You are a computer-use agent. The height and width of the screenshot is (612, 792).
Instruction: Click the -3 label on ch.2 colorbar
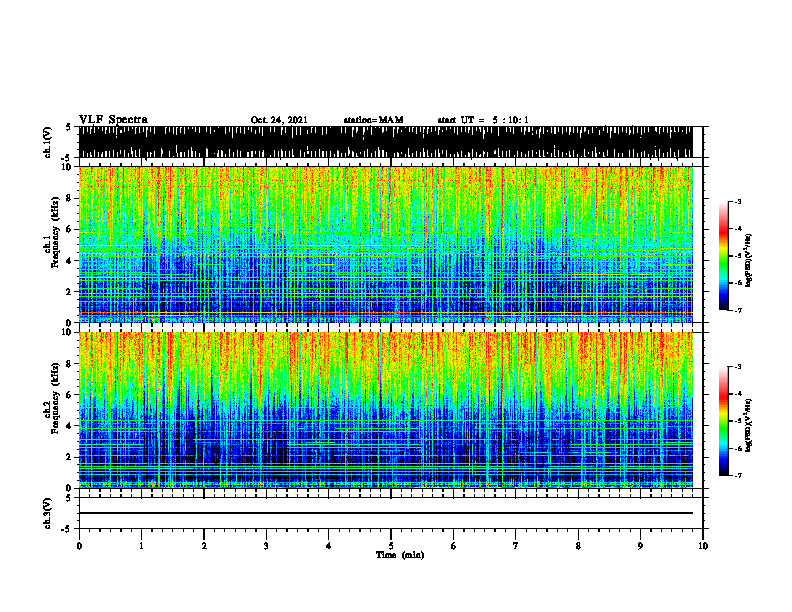click(738, 367)
